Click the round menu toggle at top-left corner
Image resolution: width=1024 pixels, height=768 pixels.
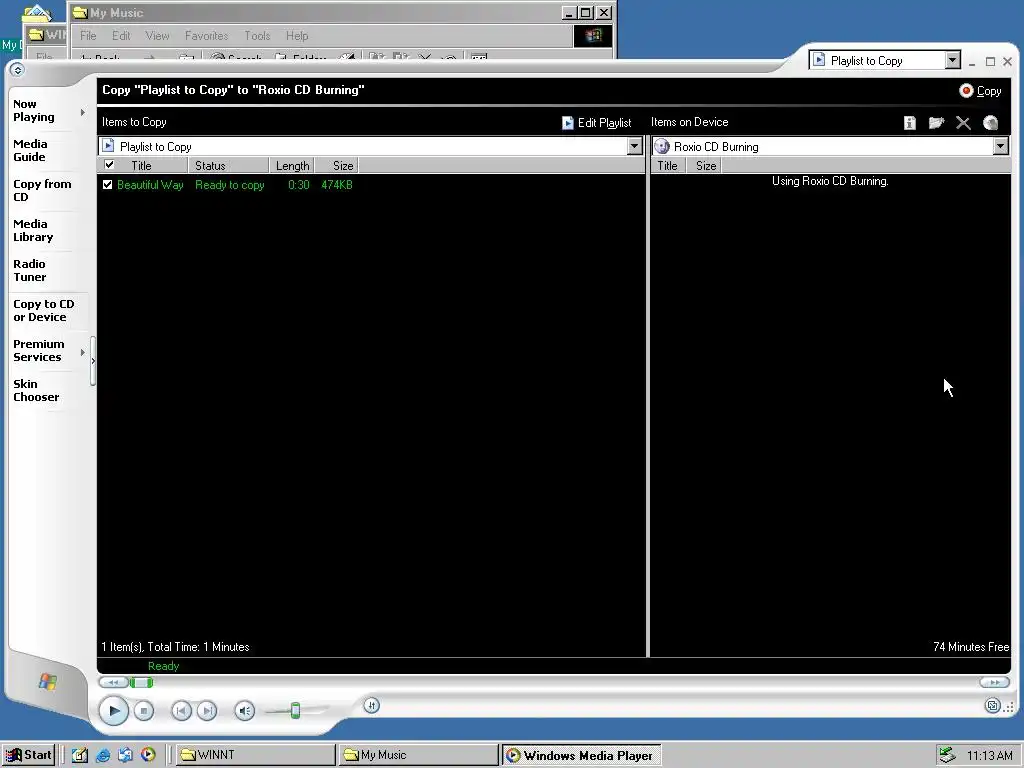18,69
